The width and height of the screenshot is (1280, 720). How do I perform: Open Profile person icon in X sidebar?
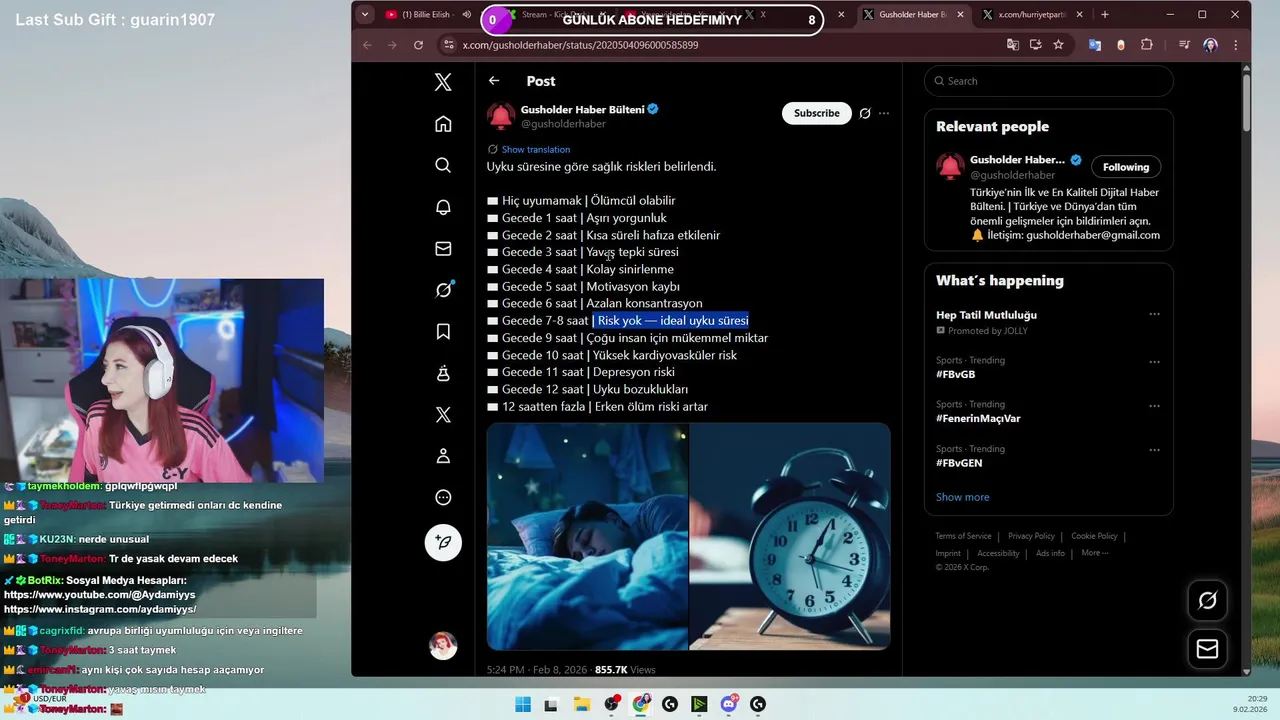443,456
